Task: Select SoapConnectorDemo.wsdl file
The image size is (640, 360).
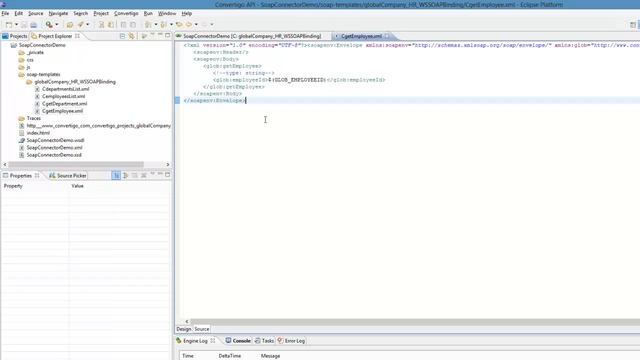Action: point(55,140)
